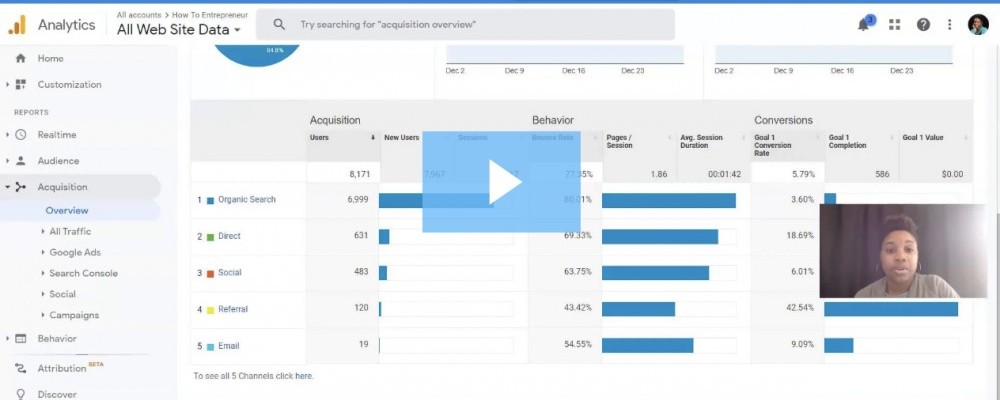This screenshot has width=1000, height=400.
Task: Click the Email bounce rate 54.55%
Action: 578,344
